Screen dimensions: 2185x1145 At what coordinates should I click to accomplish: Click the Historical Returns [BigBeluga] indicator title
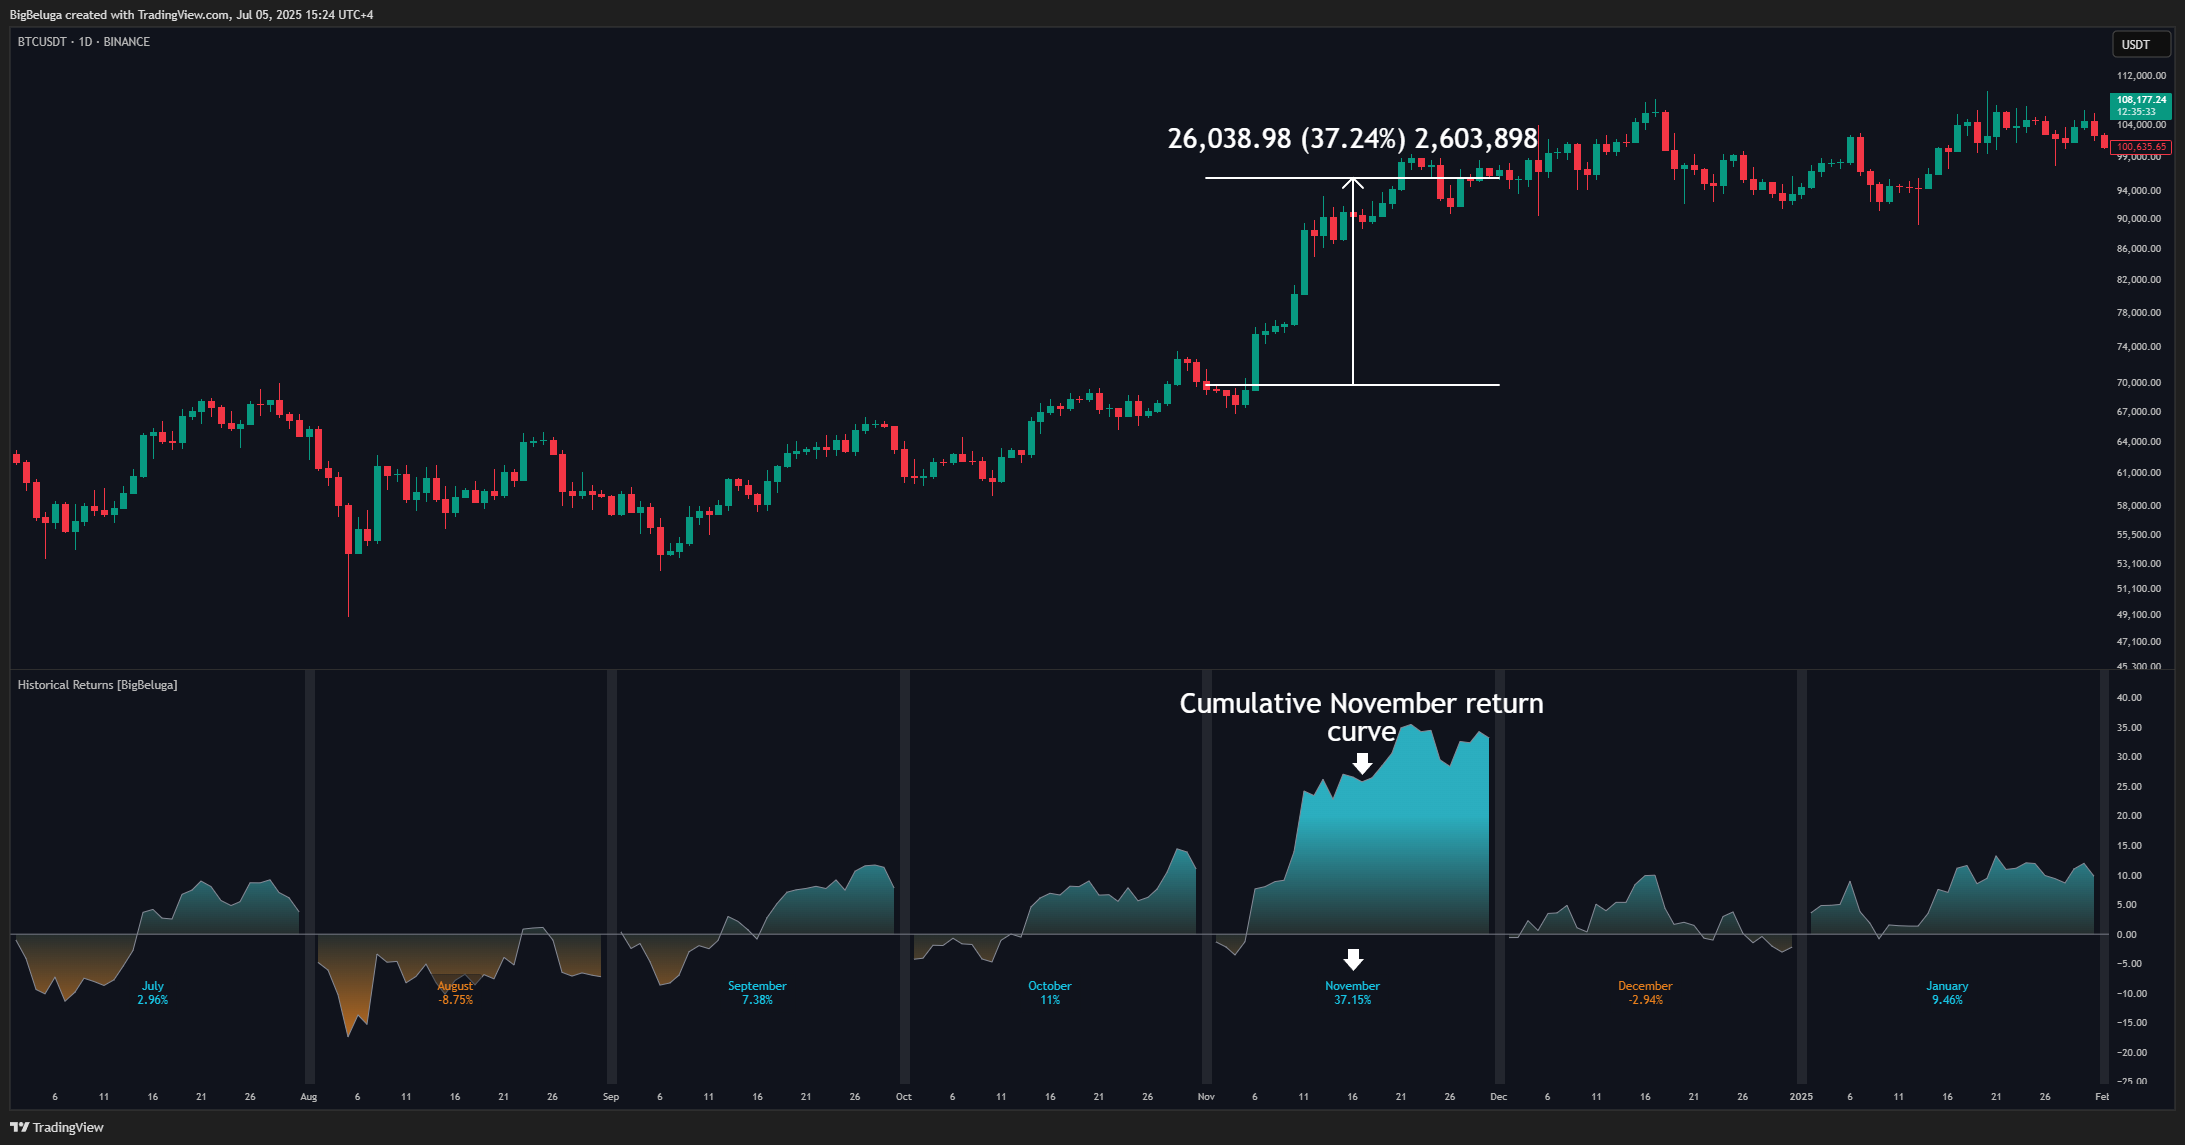[x=97, y=685]
